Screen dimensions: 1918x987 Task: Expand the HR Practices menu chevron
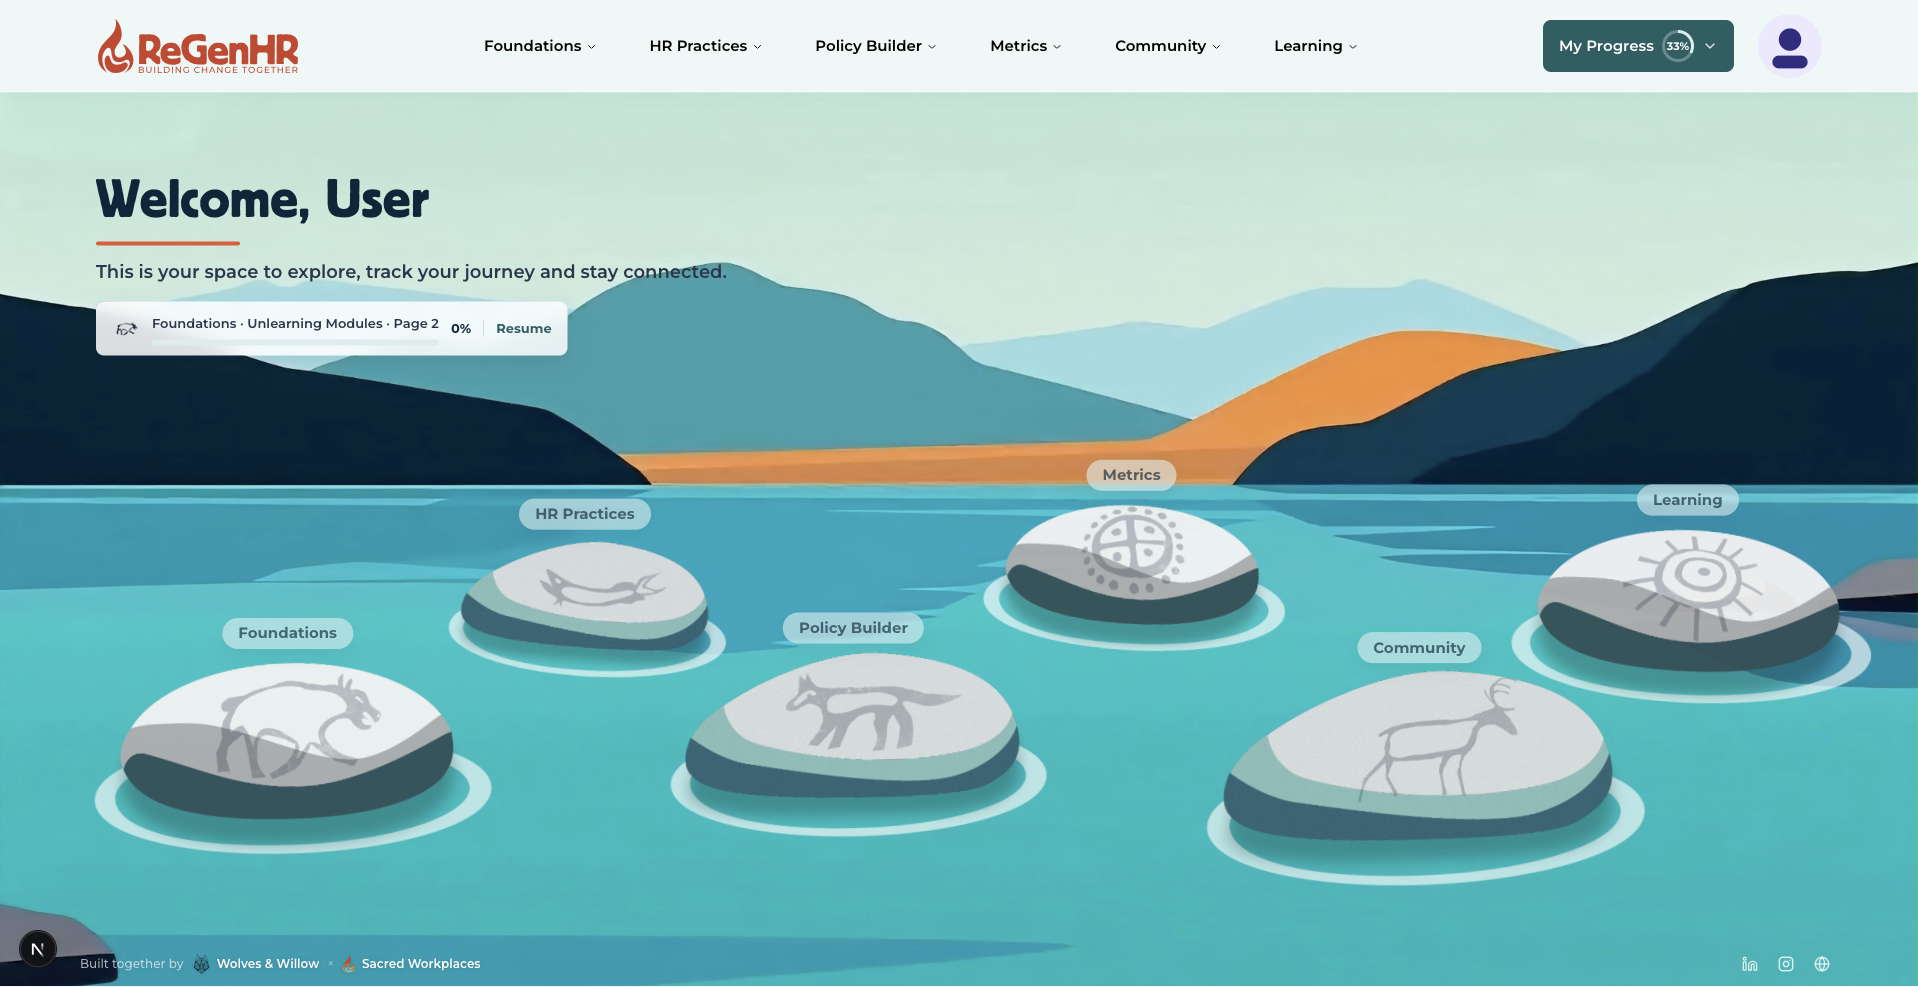point(757,47)
